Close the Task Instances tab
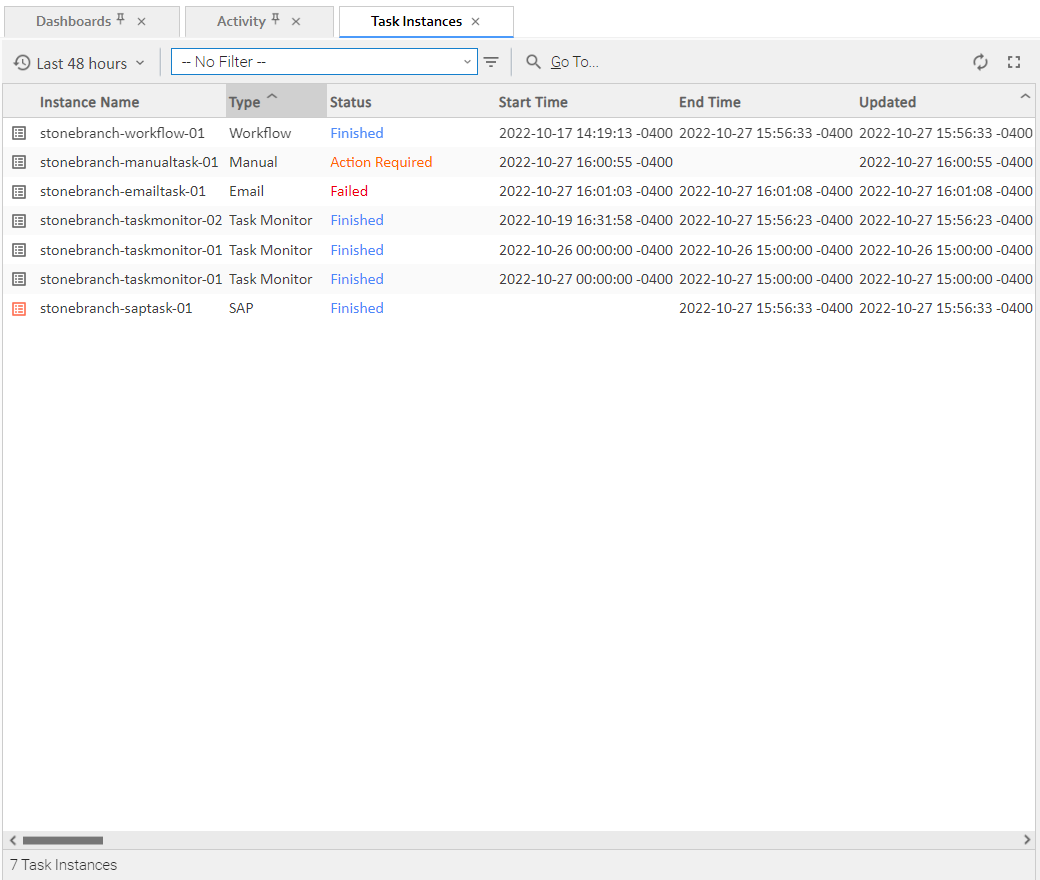This screenshot has width=1040, height=880. point(475,21)
